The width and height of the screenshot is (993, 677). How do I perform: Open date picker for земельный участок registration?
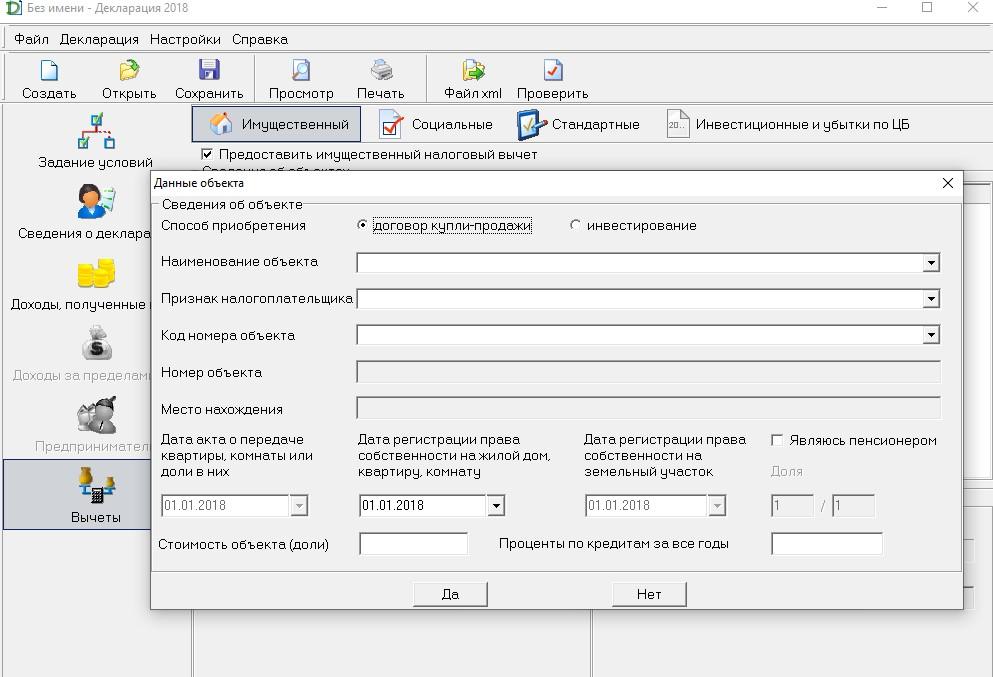[716, 505]
